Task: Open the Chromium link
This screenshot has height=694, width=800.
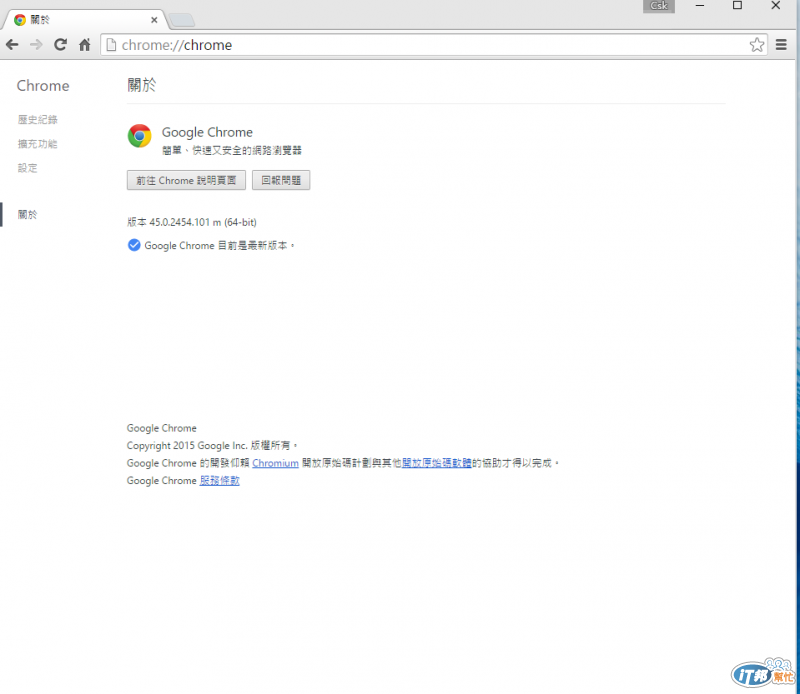Action: 276,463
